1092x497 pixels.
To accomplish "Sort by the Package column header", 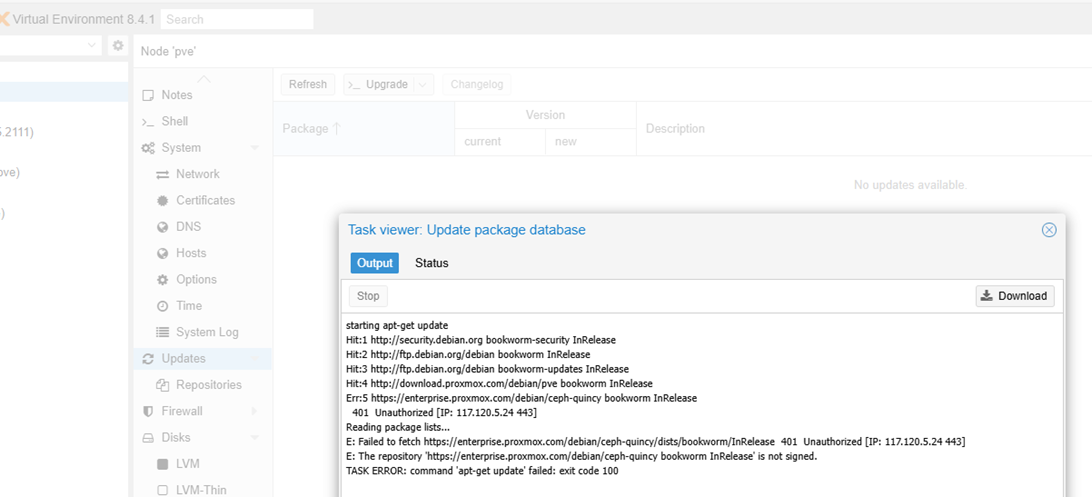I will [x=364, y=129].
